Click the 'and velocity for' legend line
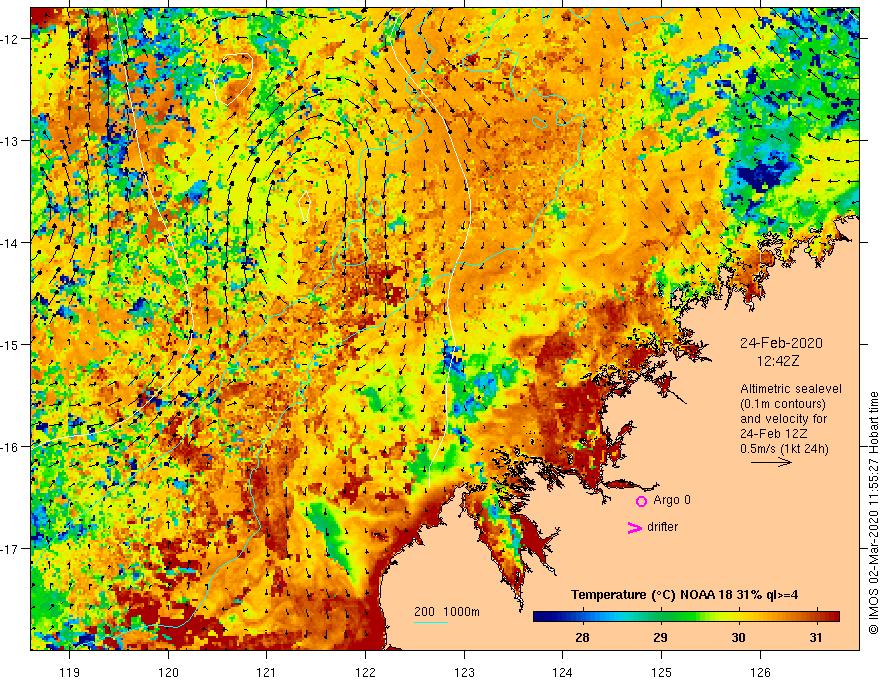The image size is (880, 680). (783, 419)
